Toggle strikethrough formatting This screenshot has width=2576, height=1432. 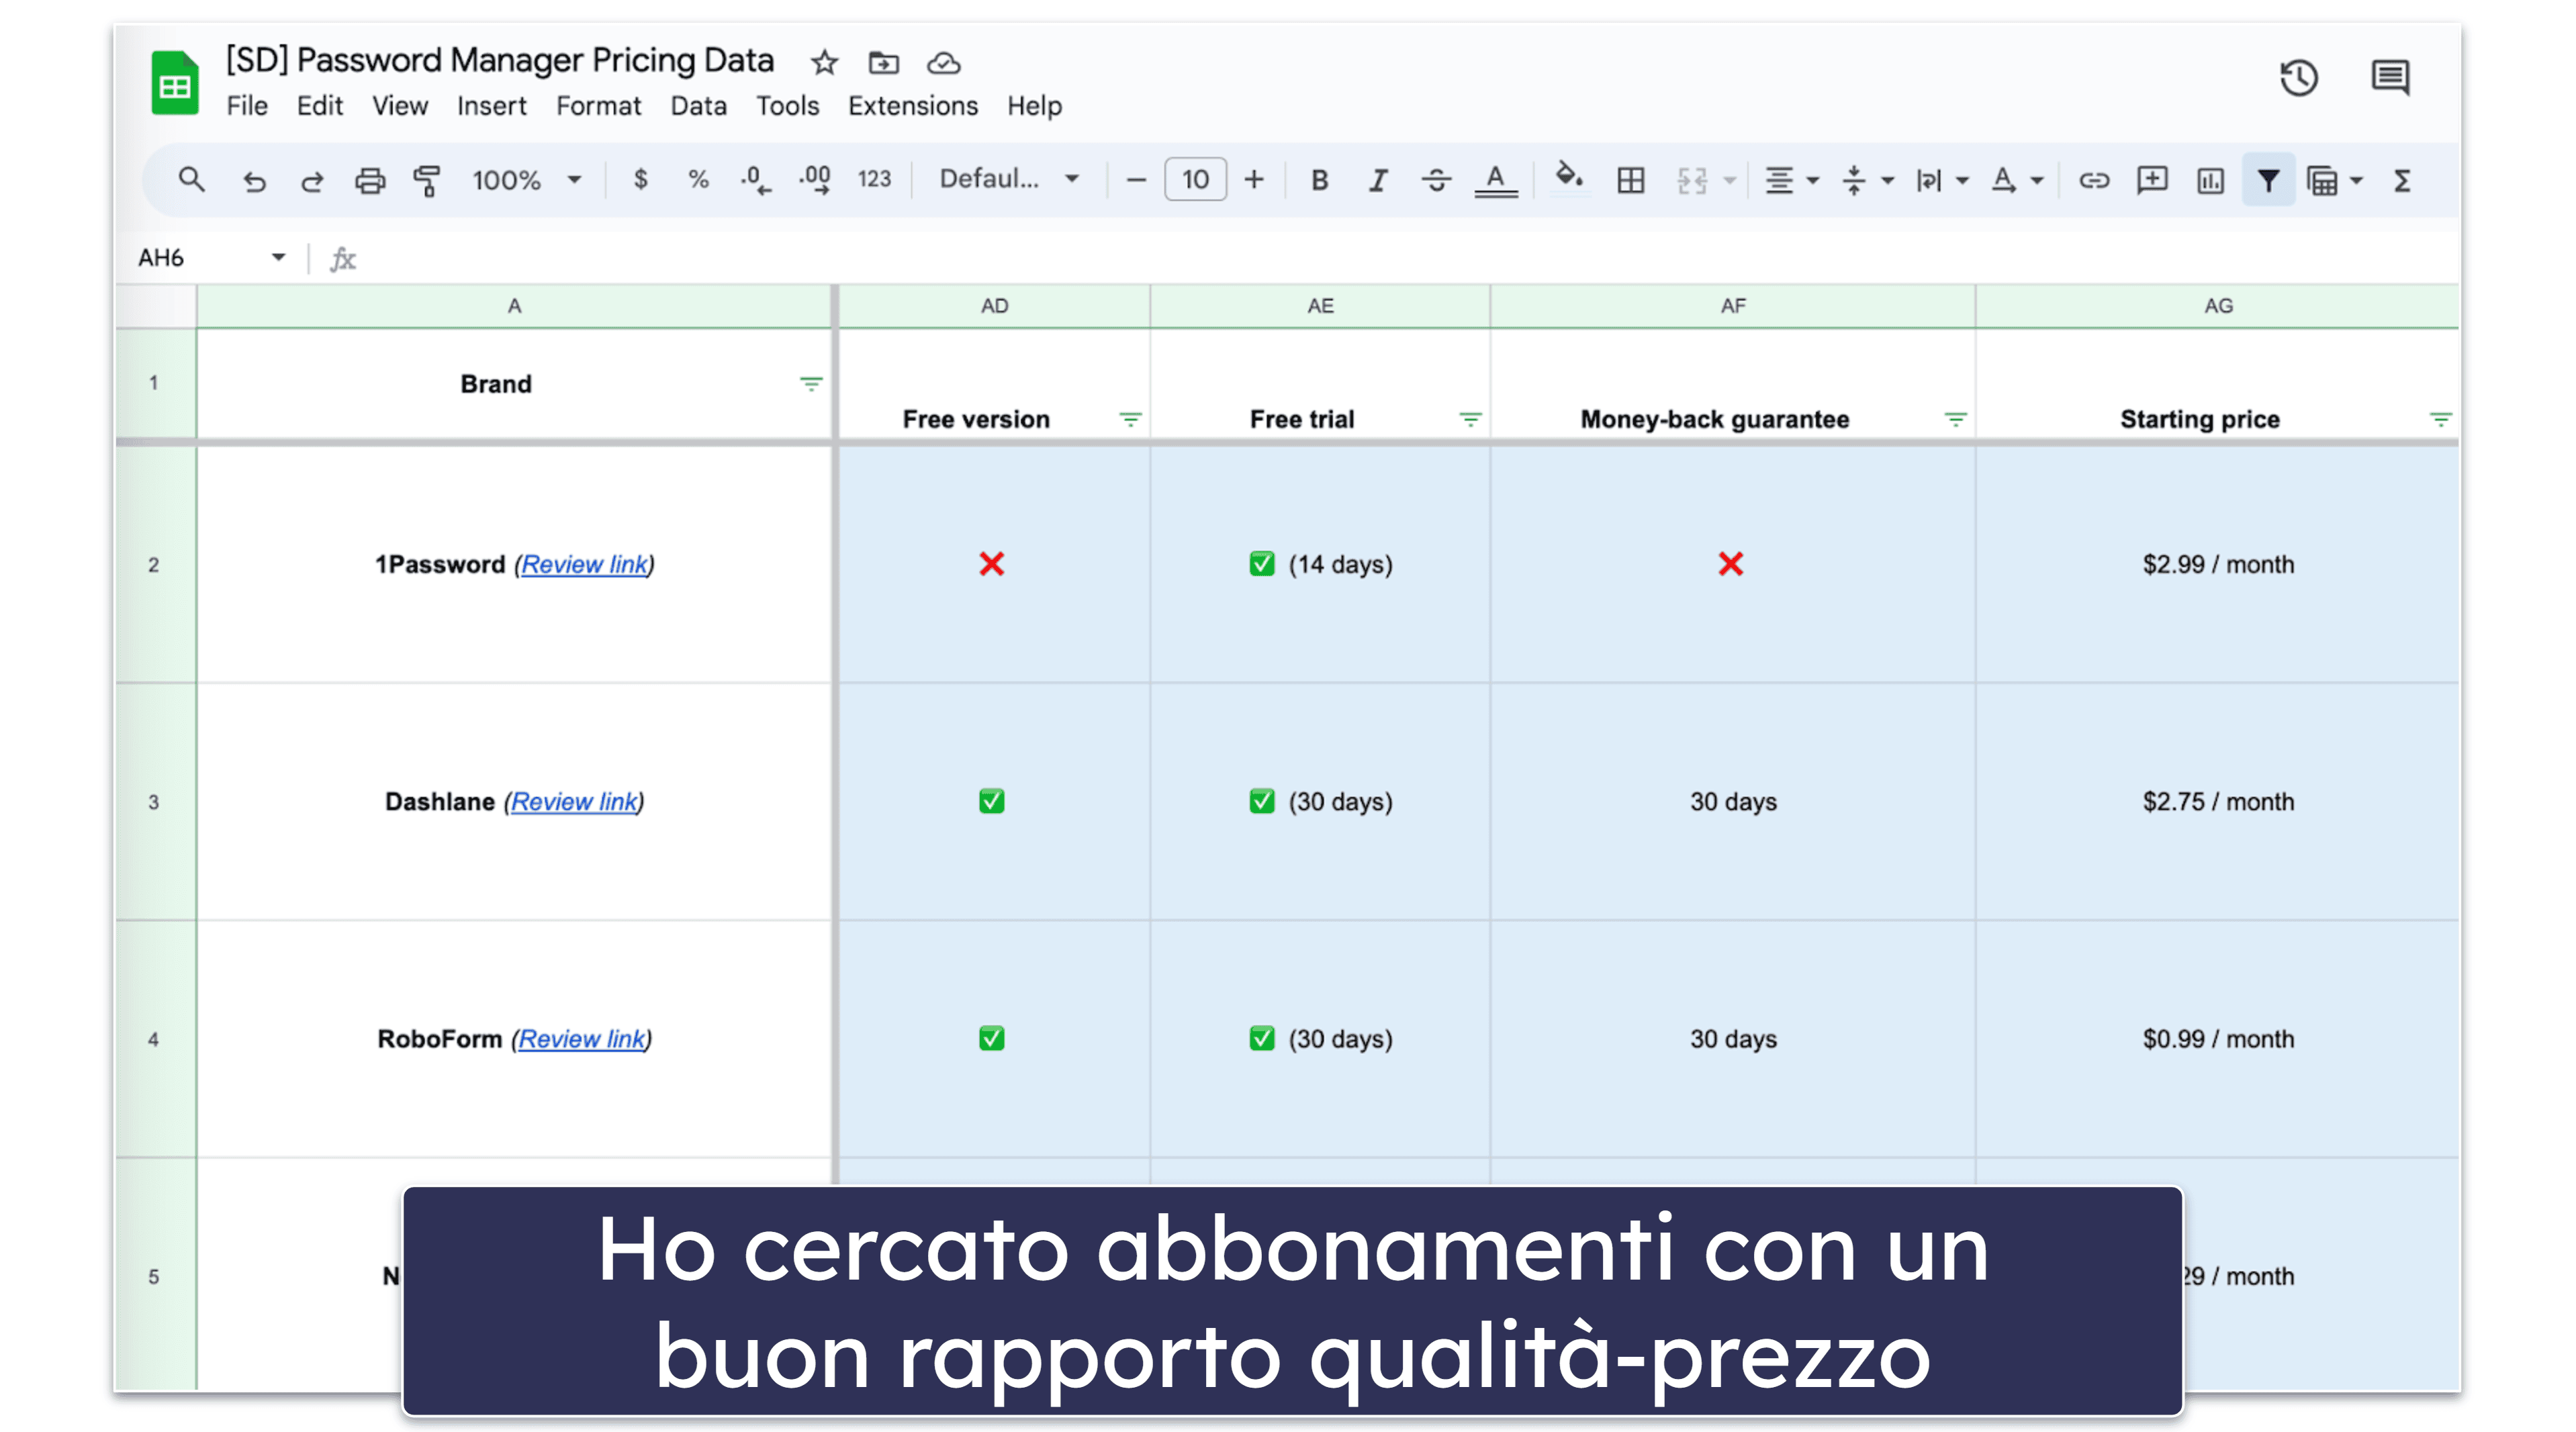[1436, 181]
